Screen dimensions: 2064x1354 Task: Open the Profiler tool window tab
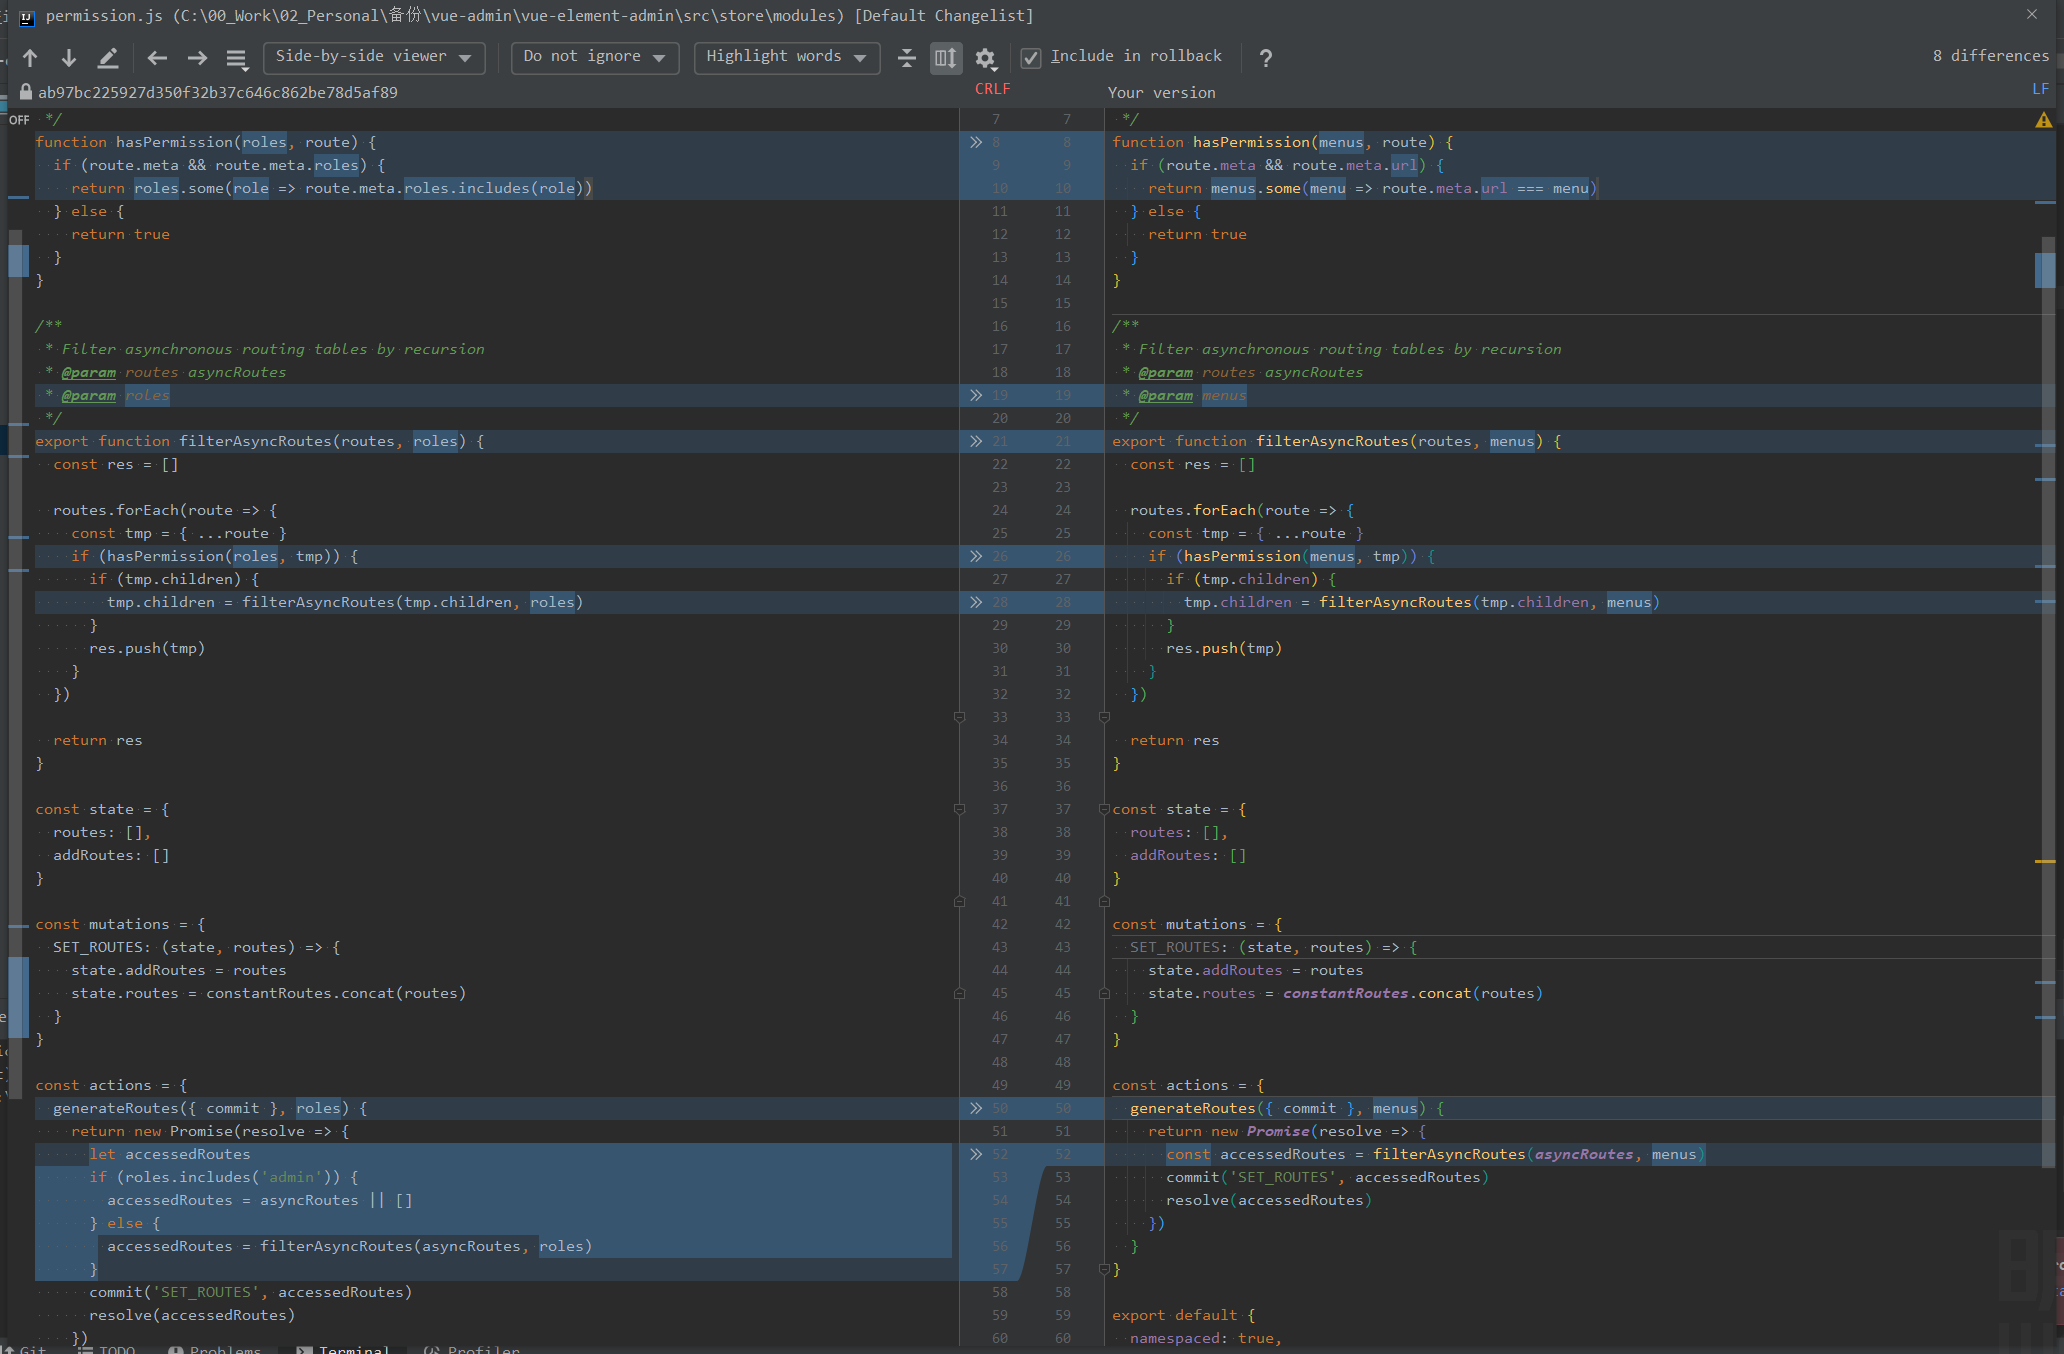(471, 1348)
